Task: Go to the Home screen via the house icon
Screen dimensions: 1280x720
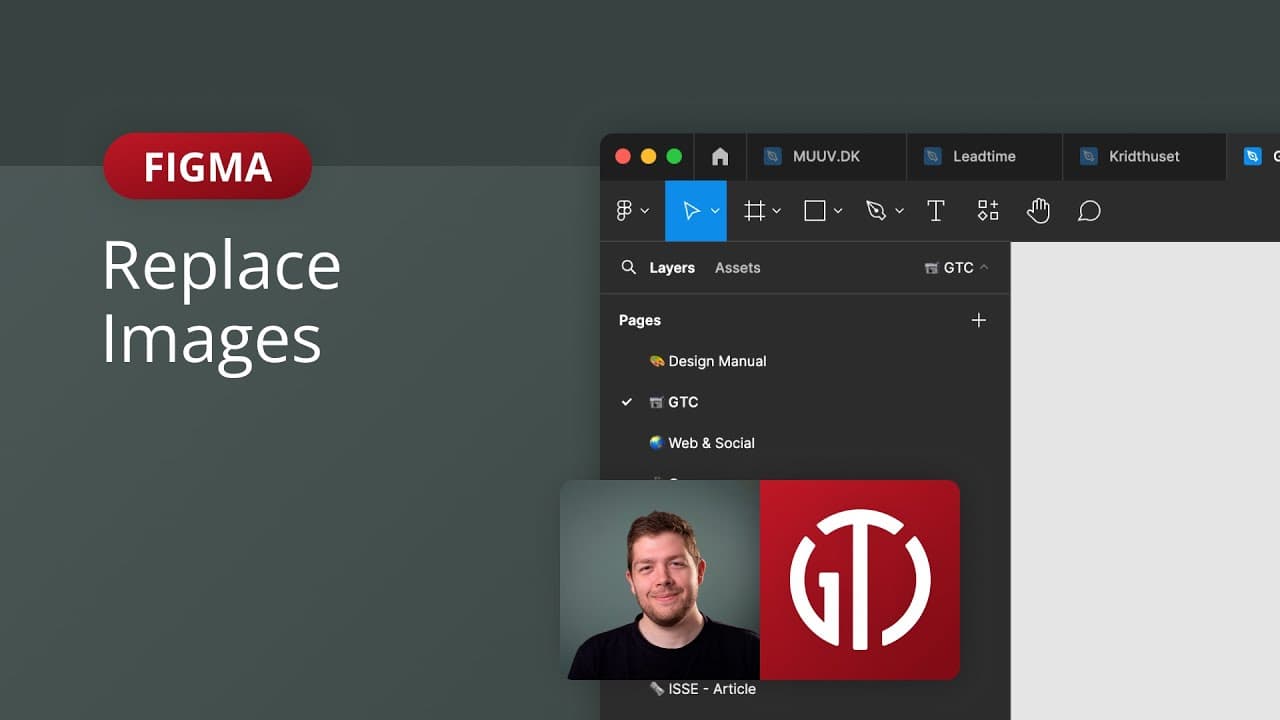Action: point(720,156)
